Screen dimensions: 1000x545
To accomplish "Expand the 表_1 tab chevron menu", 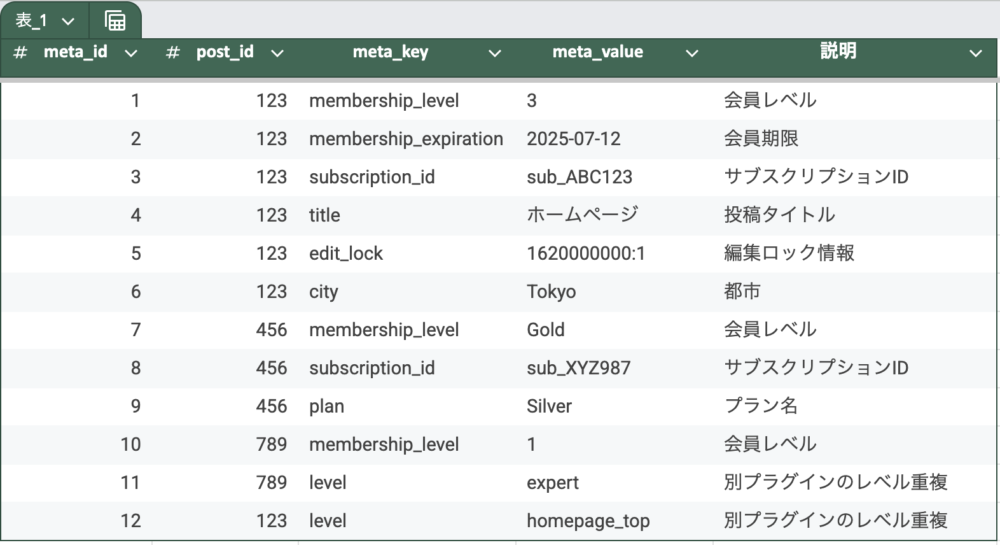I will [x=68, y=22].
